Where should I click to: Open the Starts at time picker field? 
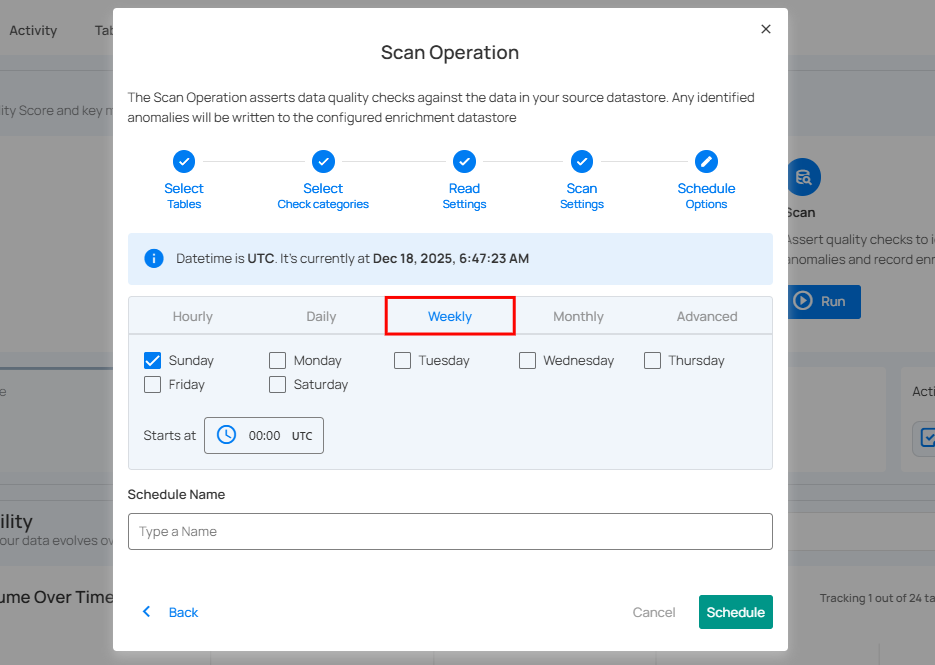(x=264, y=435)
